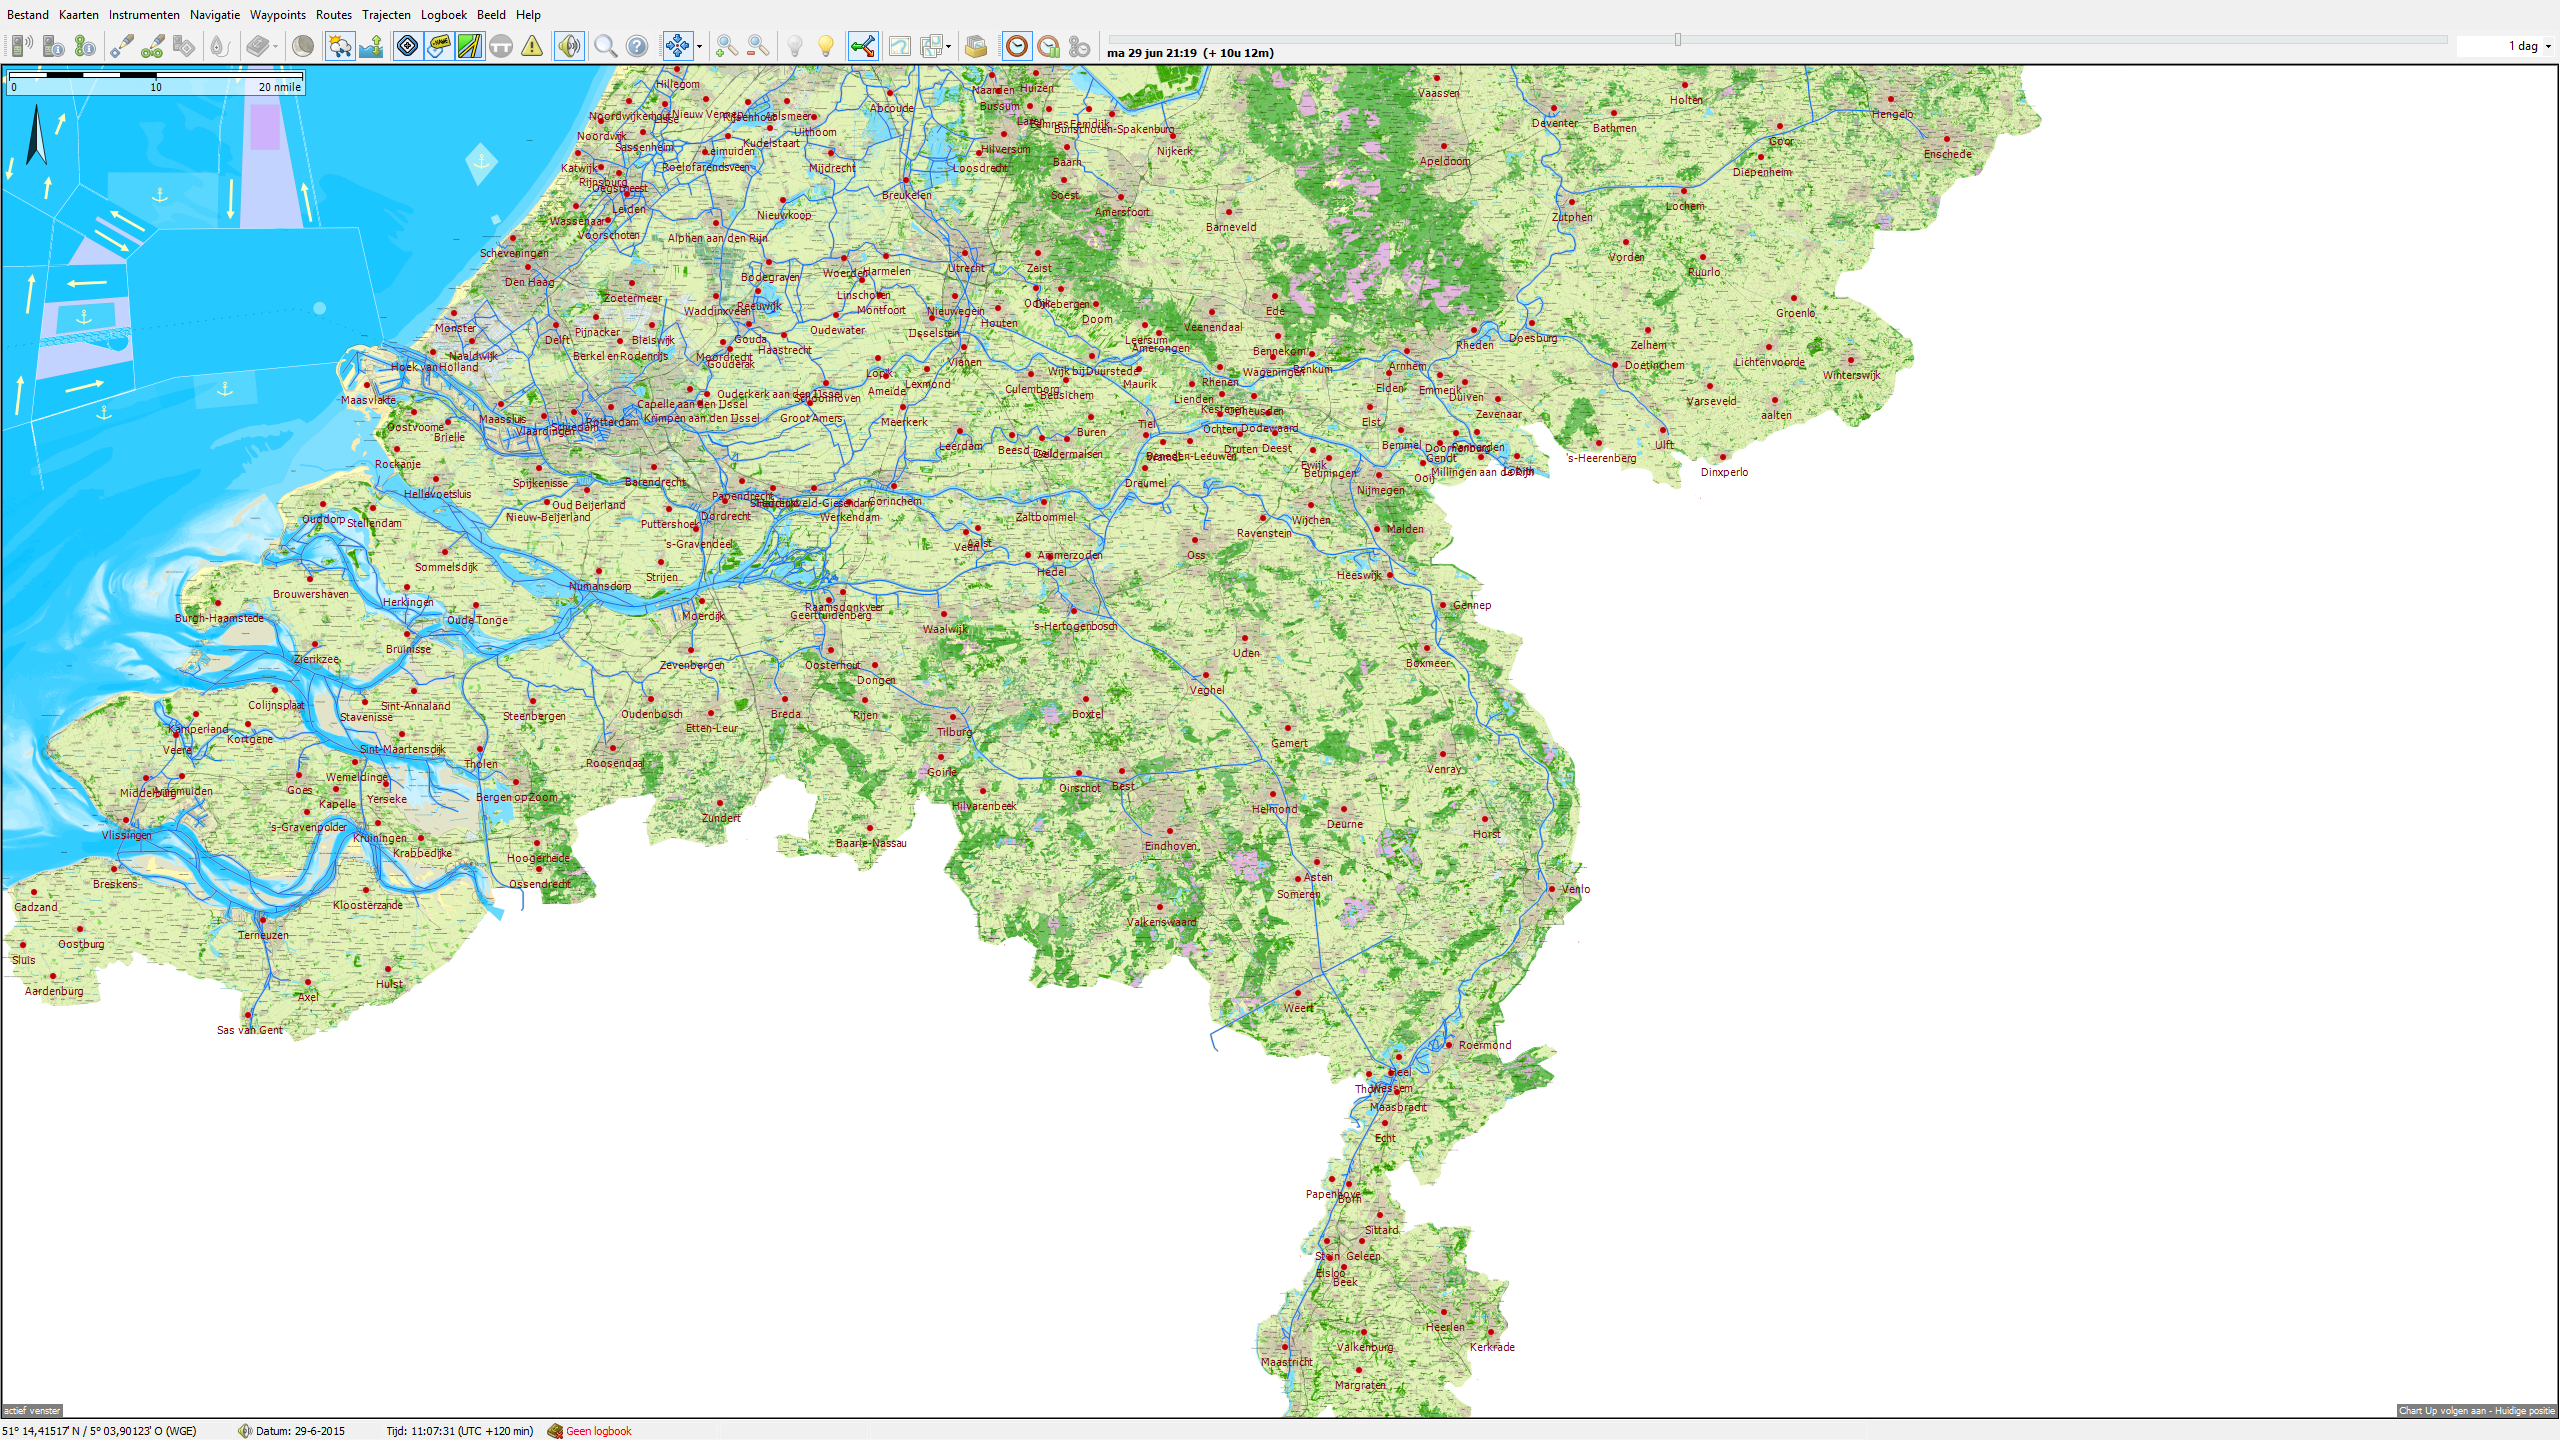Click the Eindhoven label on the map
The height and width of the screenshot is (1440, 2560).
tap(1170, 846)
